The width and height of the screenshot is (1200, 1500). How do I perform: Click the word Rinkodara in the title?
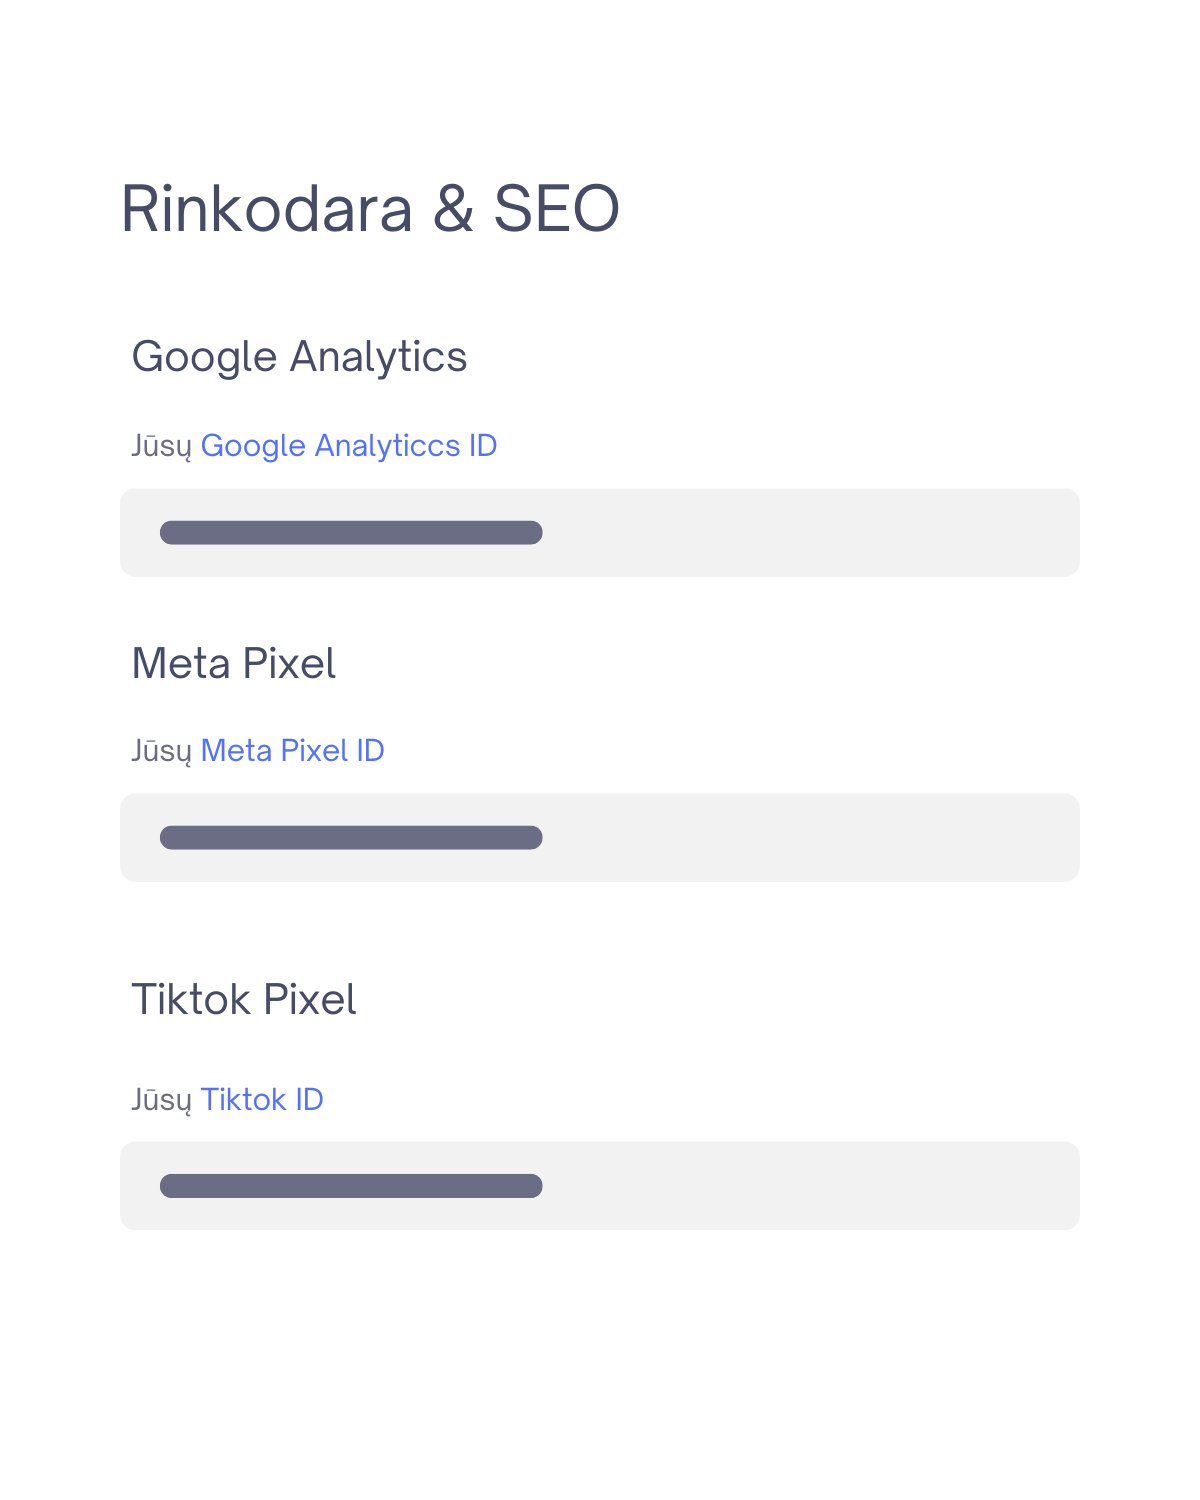(x=266, y=209)
